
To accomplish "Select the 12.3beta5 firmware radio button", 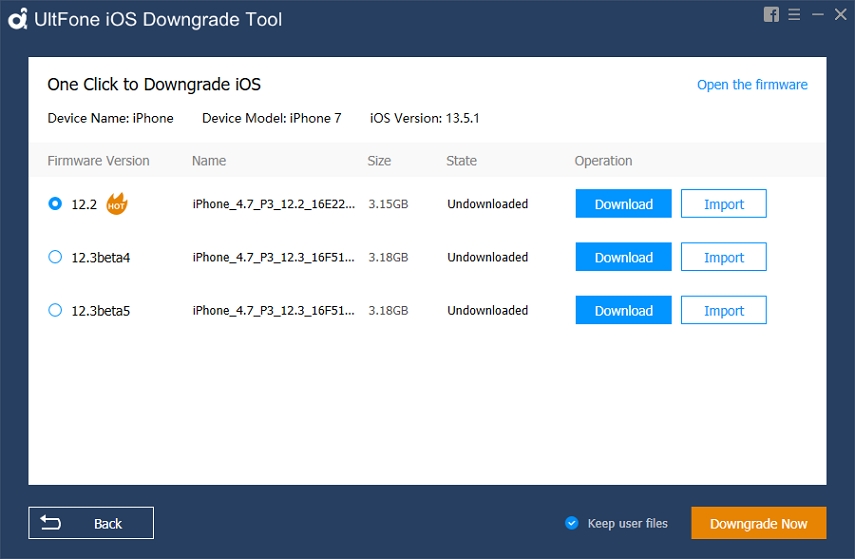I will point(55,310).
